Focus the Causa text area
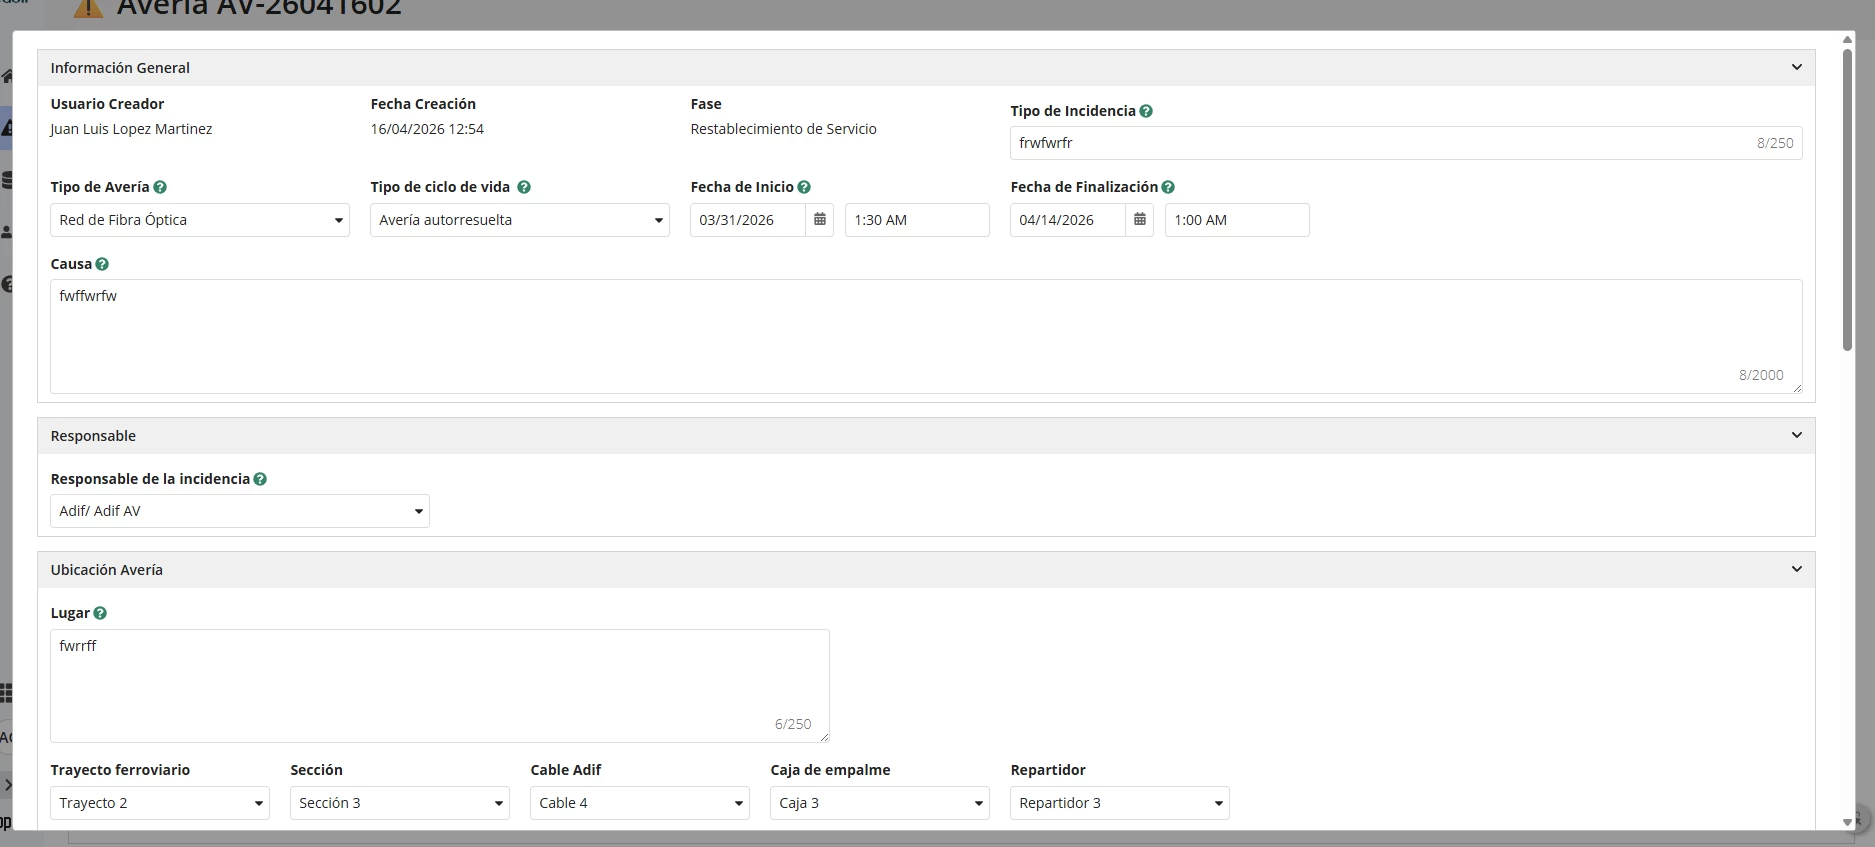Viewport: 1875px width, 847px height. (926, 336)
